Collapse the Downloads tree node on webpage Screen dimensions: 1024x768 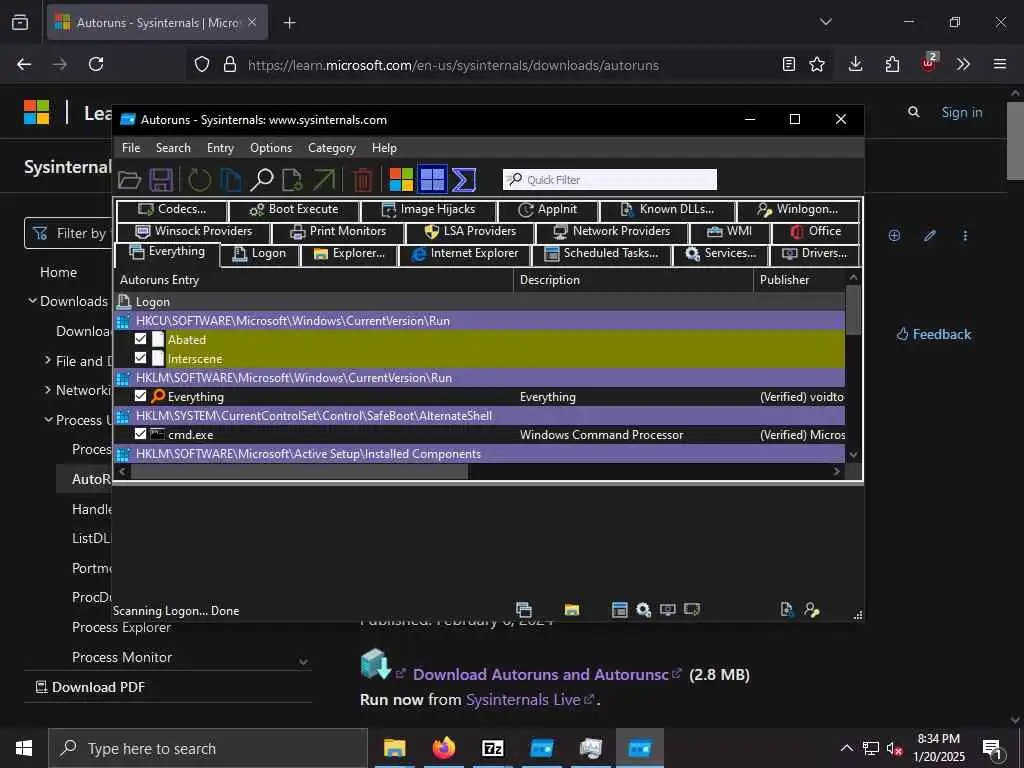(x=32, y=301)
